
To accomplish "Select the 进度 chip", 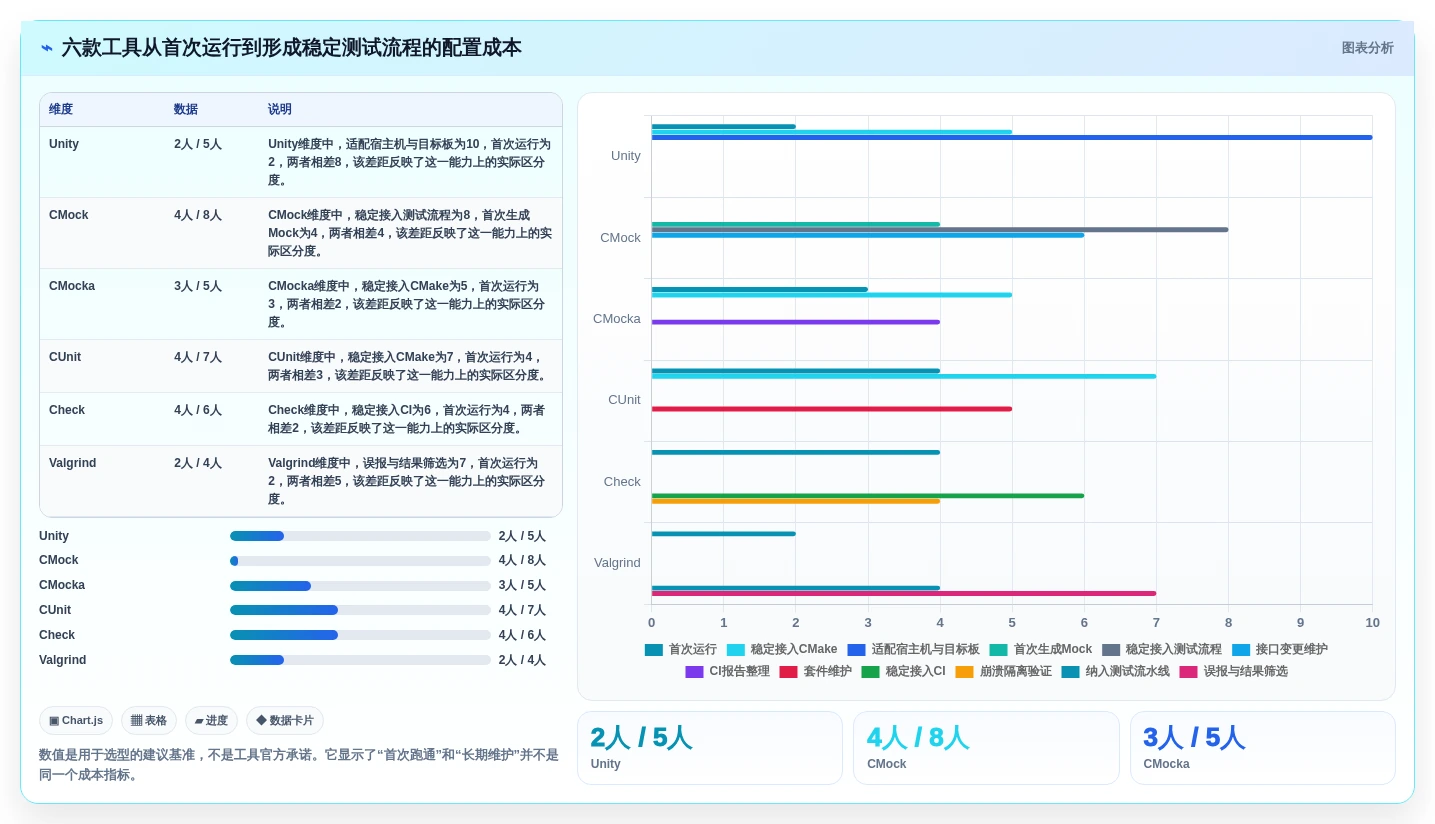I will [211, 721].
